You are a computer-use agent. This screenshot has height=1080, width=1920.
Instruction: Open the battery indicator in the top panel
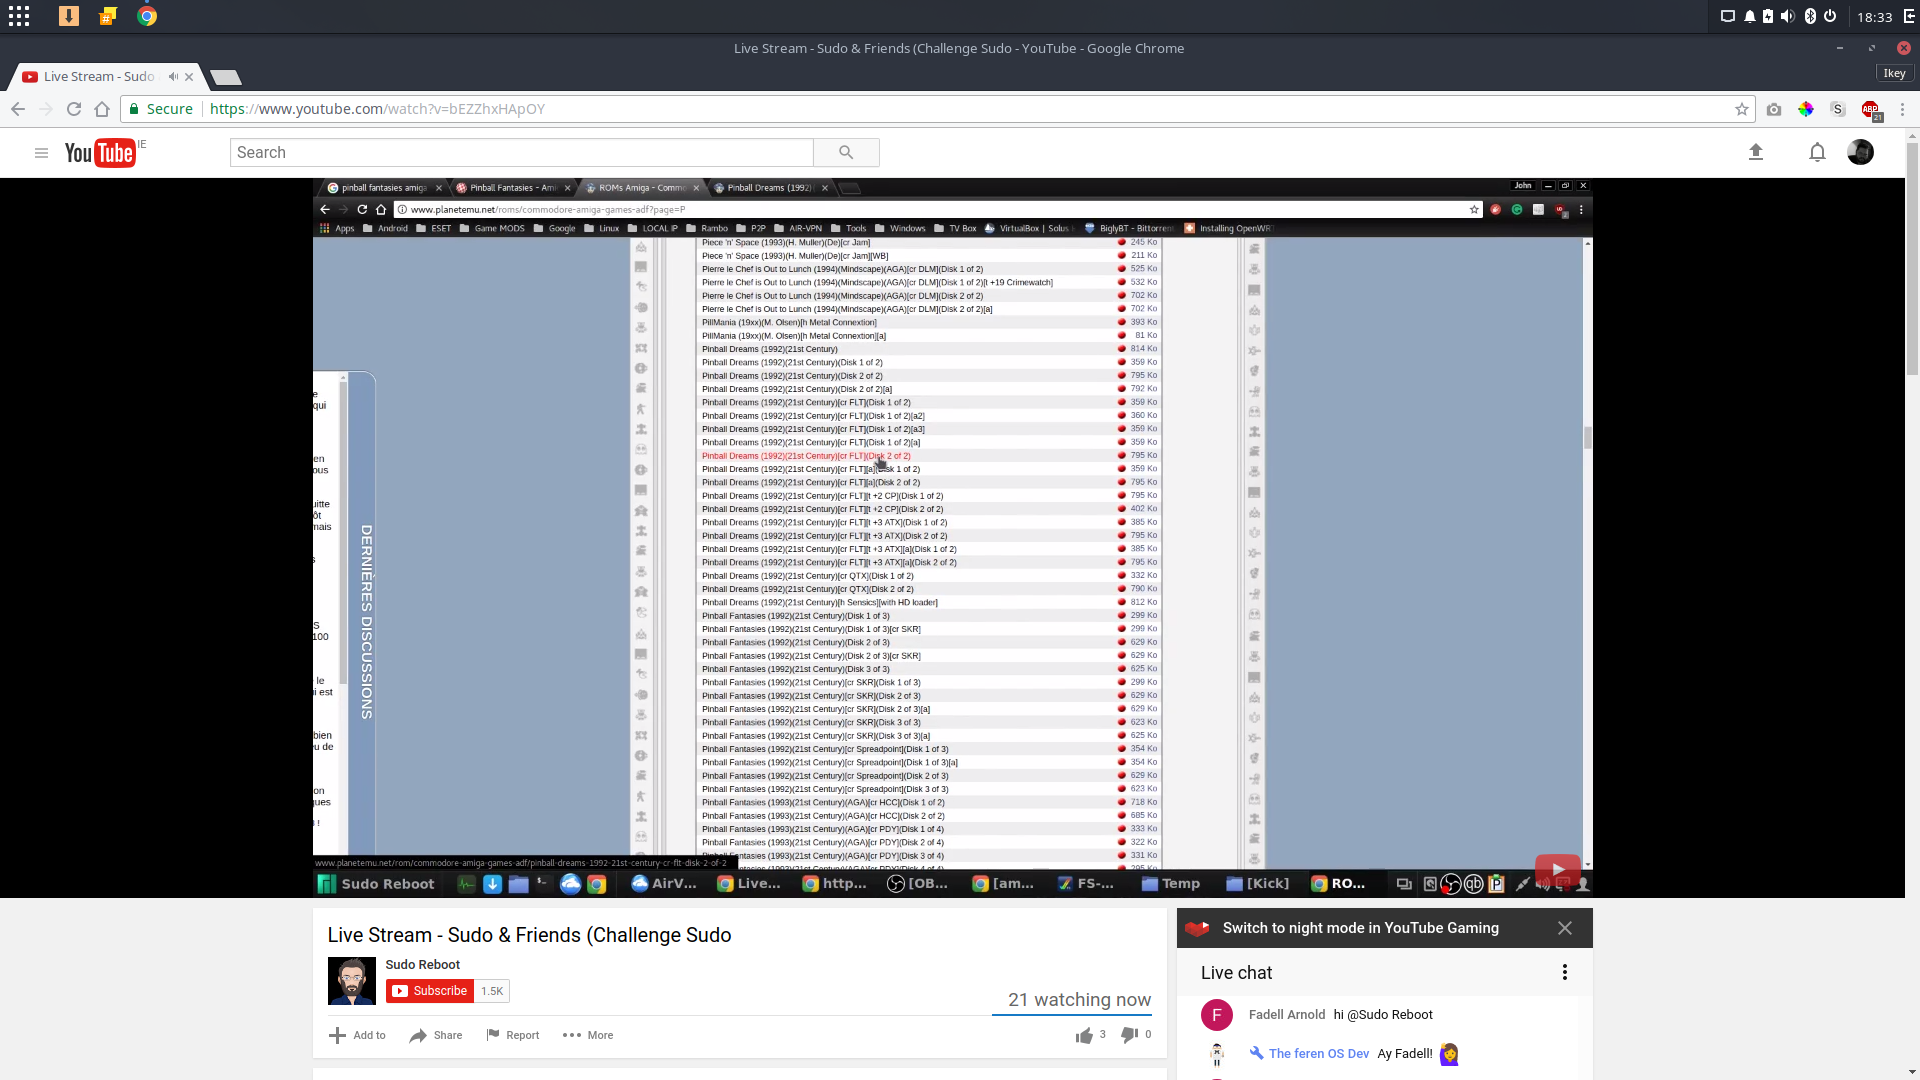click(x=1768, y=16)
